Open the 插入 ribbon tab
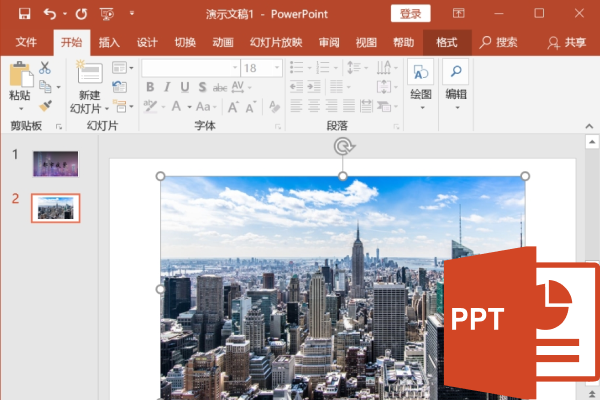Viewport: 600px width, 400px height. [109, 42]
